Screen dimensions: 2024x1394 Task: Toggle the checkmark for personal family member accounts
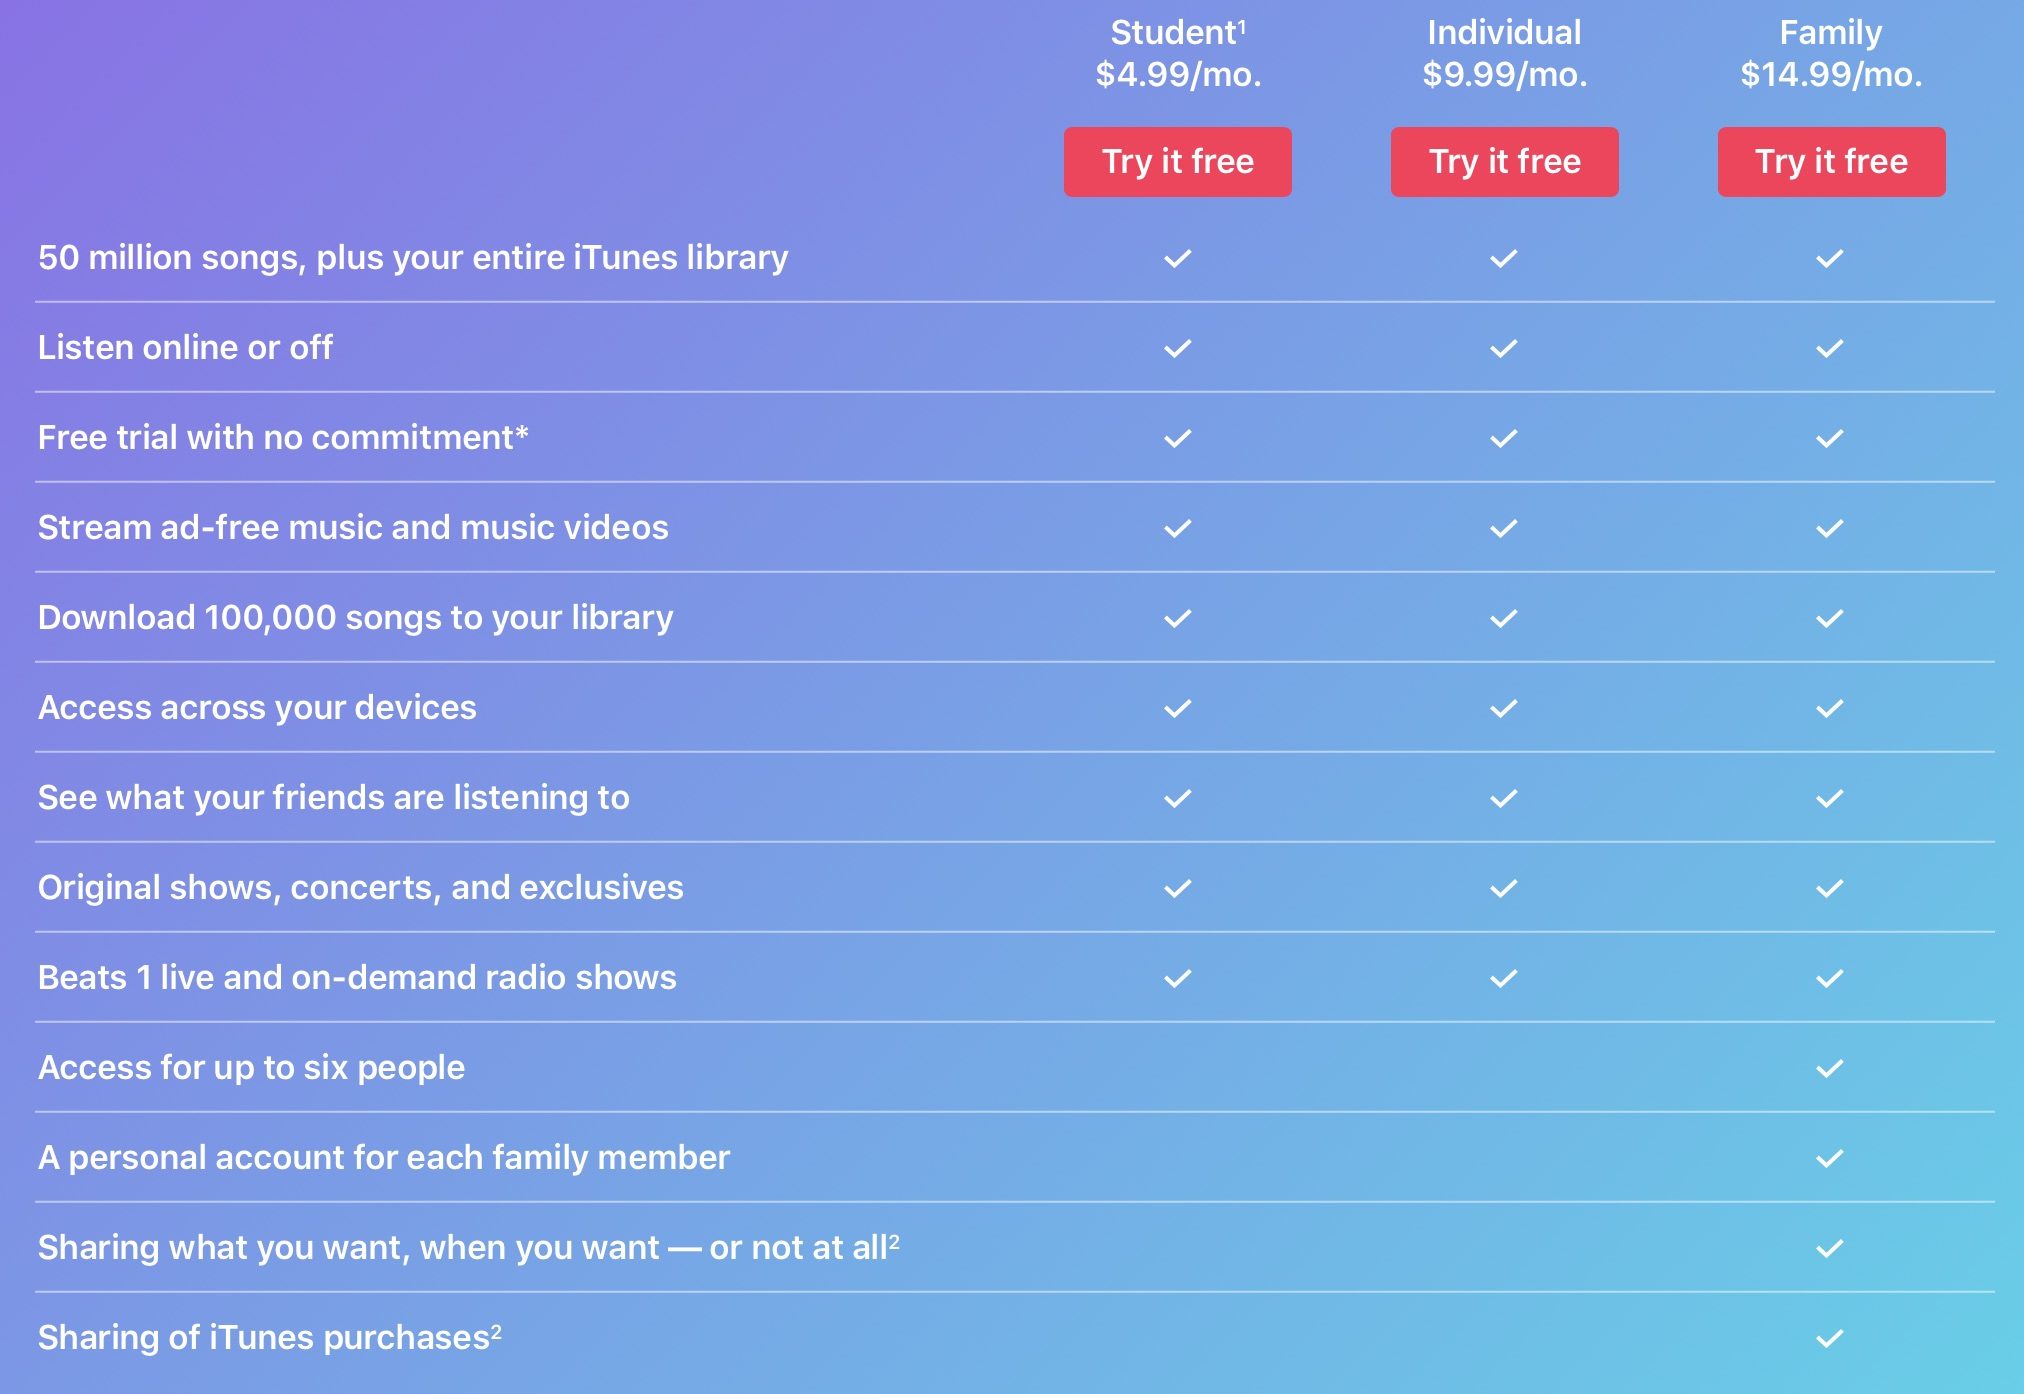[x=1830, y=1158]
